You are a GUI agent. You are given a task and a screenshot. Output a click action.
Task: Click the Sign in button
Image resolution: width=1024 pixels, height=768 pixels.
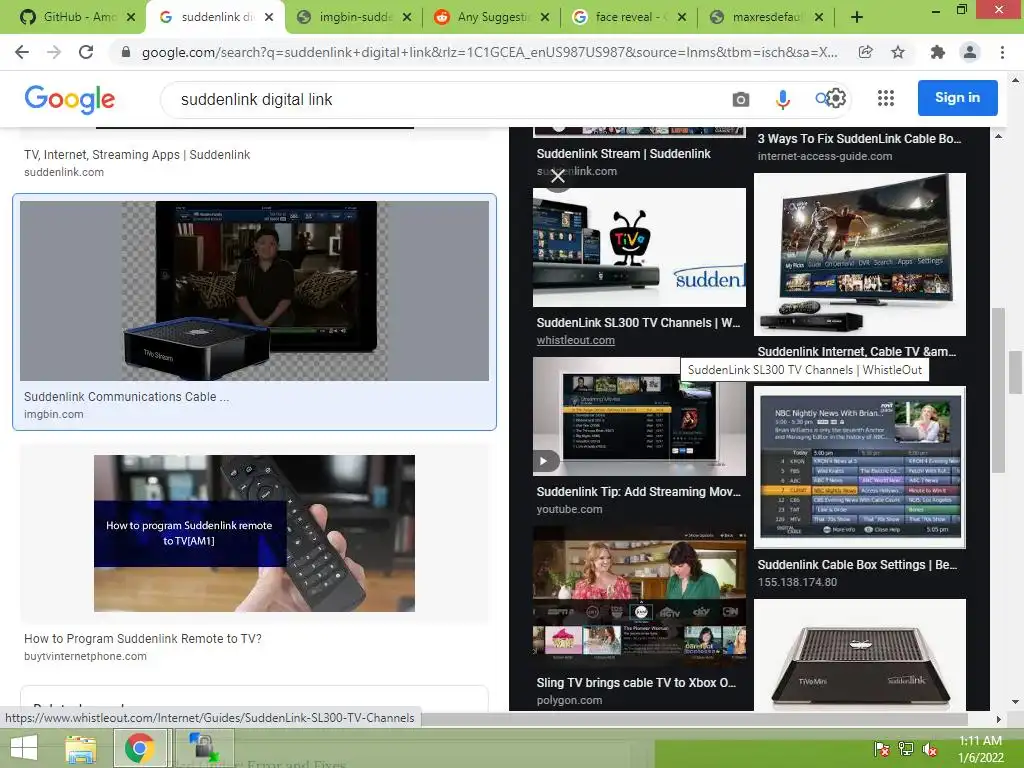[x=957, y=98]
